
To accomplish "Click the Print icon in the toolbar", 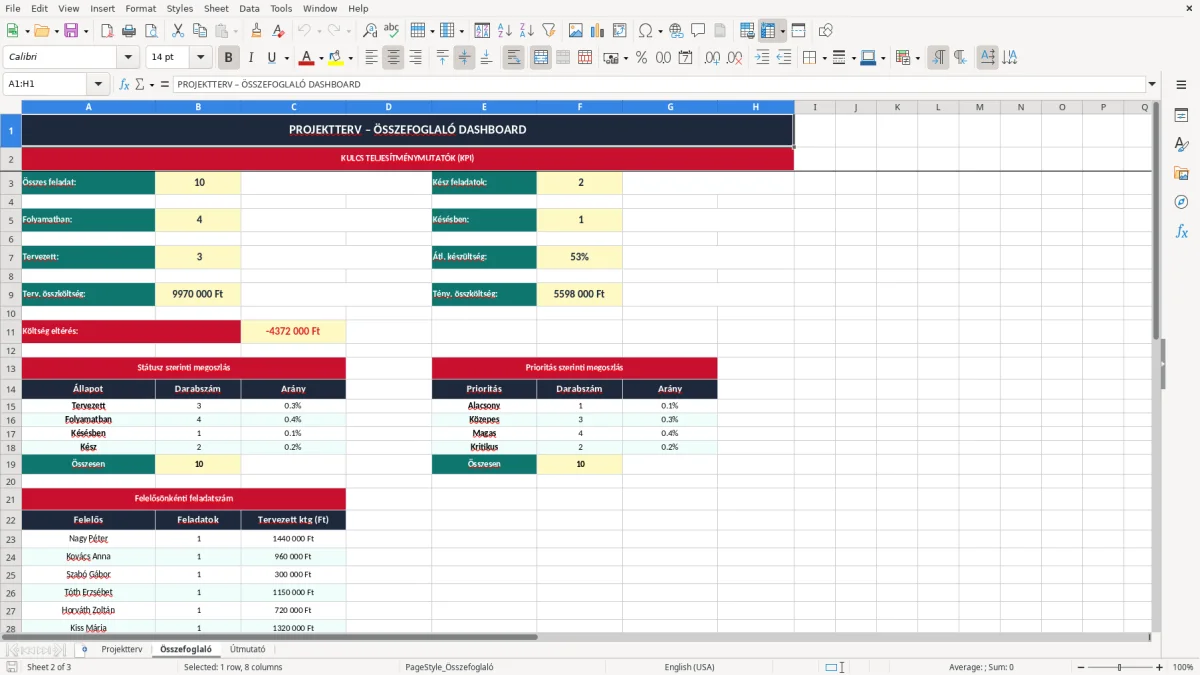I will (129, 31).
